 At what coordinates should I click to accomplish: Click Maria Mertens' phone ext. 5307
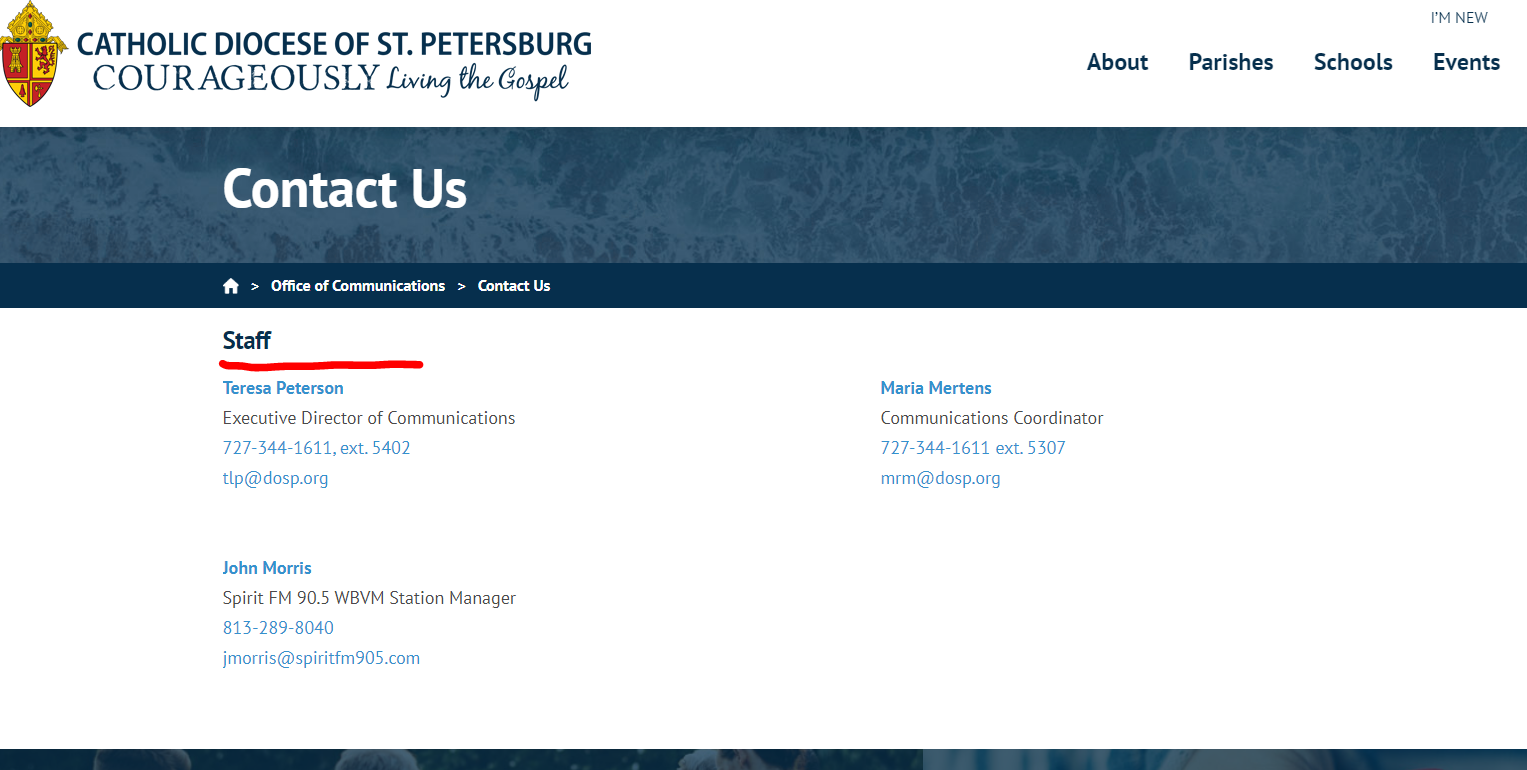(x=973, y=448)
